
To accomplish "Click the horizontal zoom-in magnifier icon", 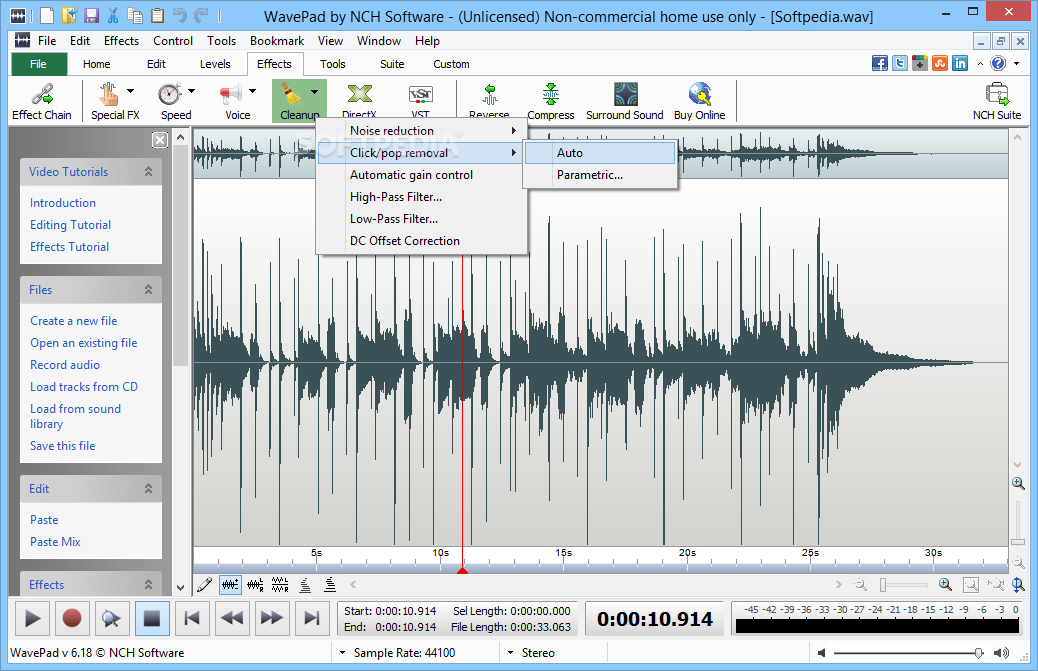I will pos(945,584).
